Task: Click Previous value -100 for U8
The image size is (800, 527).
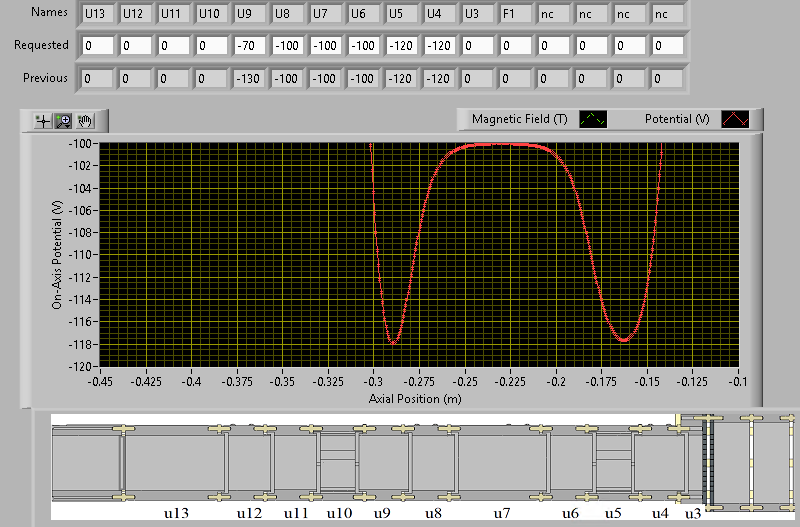Action: (287, 79)
